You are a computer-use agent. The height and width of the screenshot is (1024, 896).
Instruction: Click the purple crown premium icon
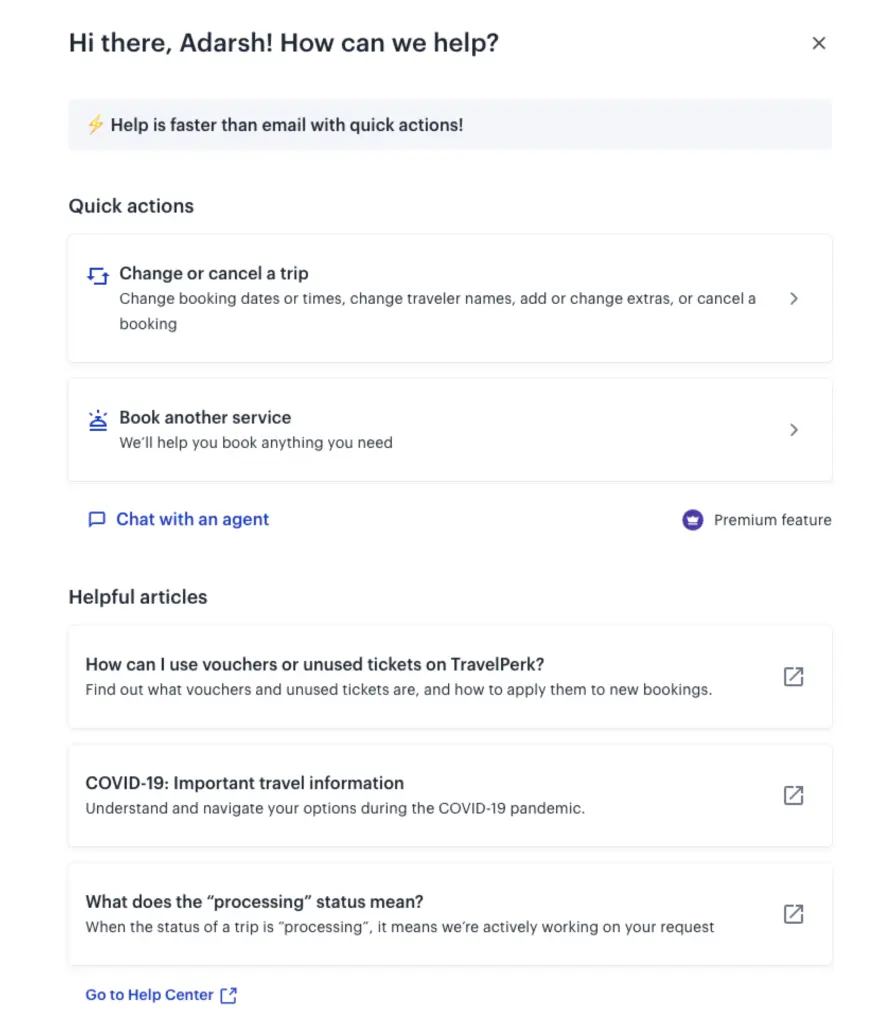pyautogui.click(x=693, y=520)
